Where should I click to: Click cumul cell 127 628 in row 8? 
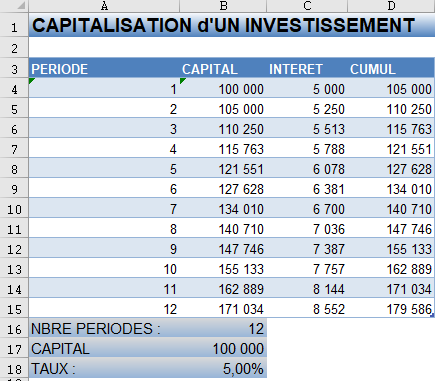pos(391,169)
